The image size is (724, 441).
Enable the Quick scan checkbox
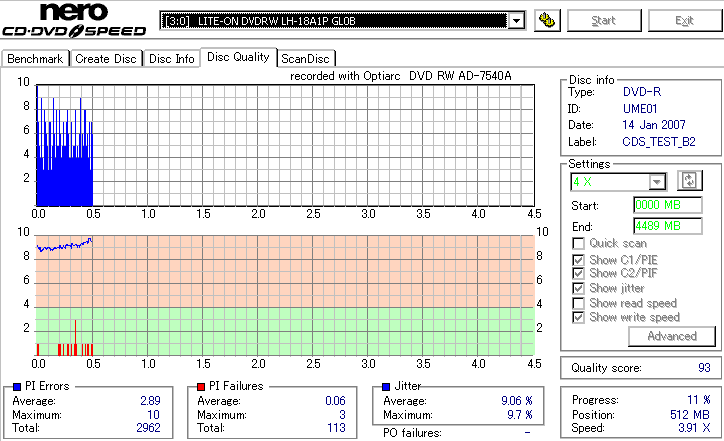578,243
